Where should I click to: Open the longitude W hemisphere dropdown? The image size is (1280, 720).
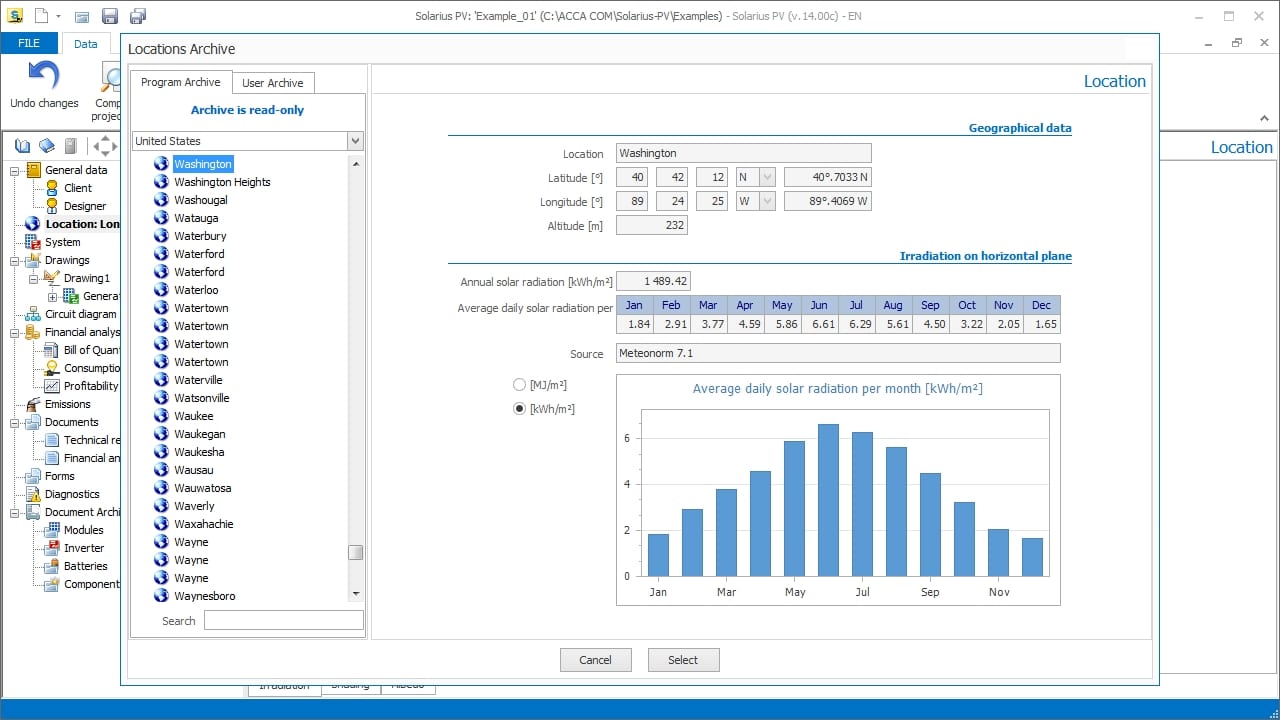pyautogui.click(x=767, y=201)
